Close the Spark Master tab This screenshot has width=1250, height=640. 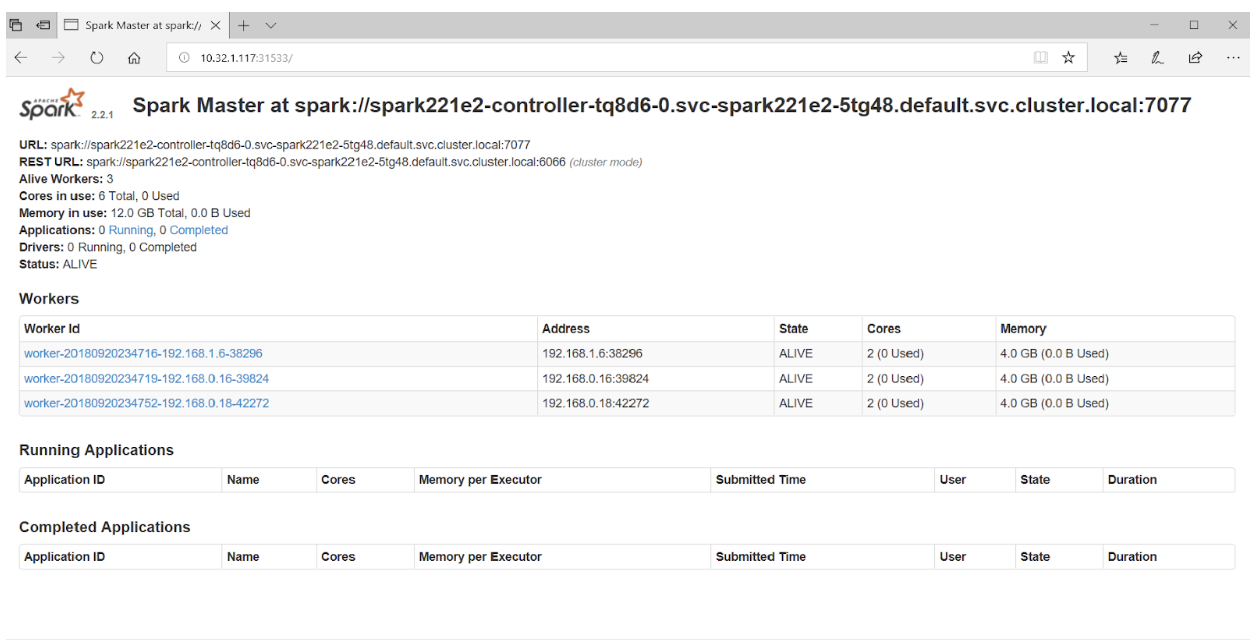pos(215,25)
